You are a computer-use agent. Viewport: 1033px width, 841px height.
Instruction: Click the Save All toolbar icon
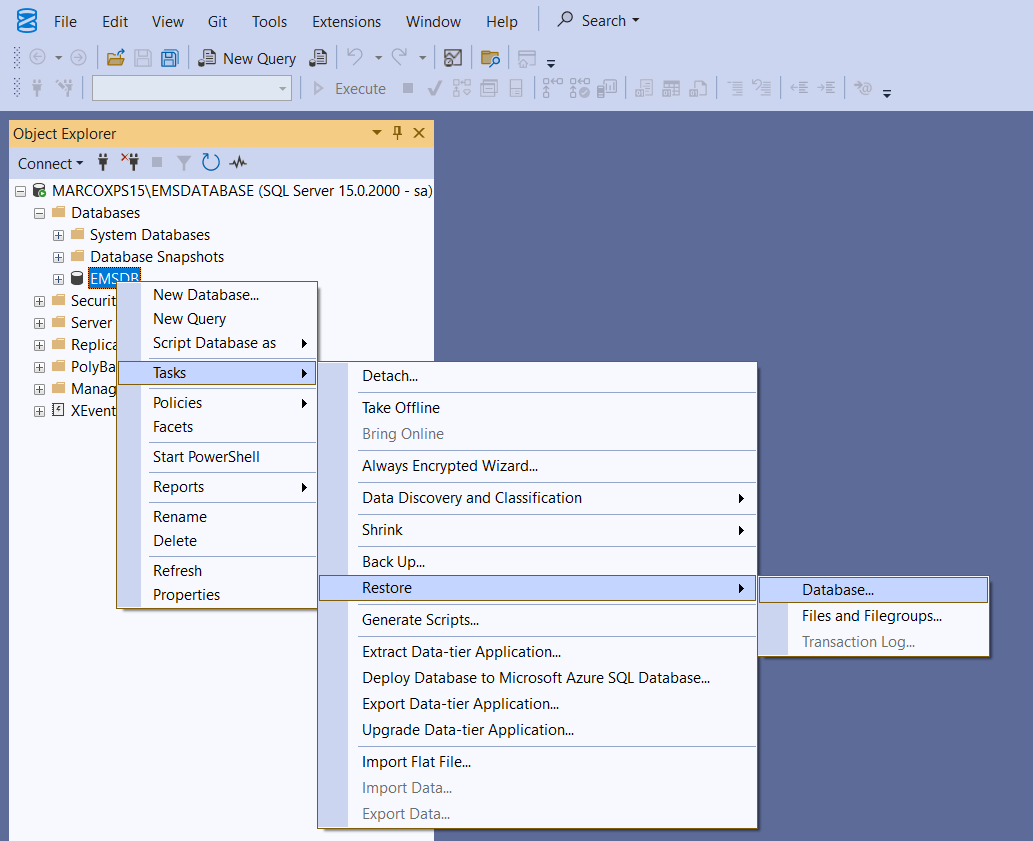click(x=170, y=58)
